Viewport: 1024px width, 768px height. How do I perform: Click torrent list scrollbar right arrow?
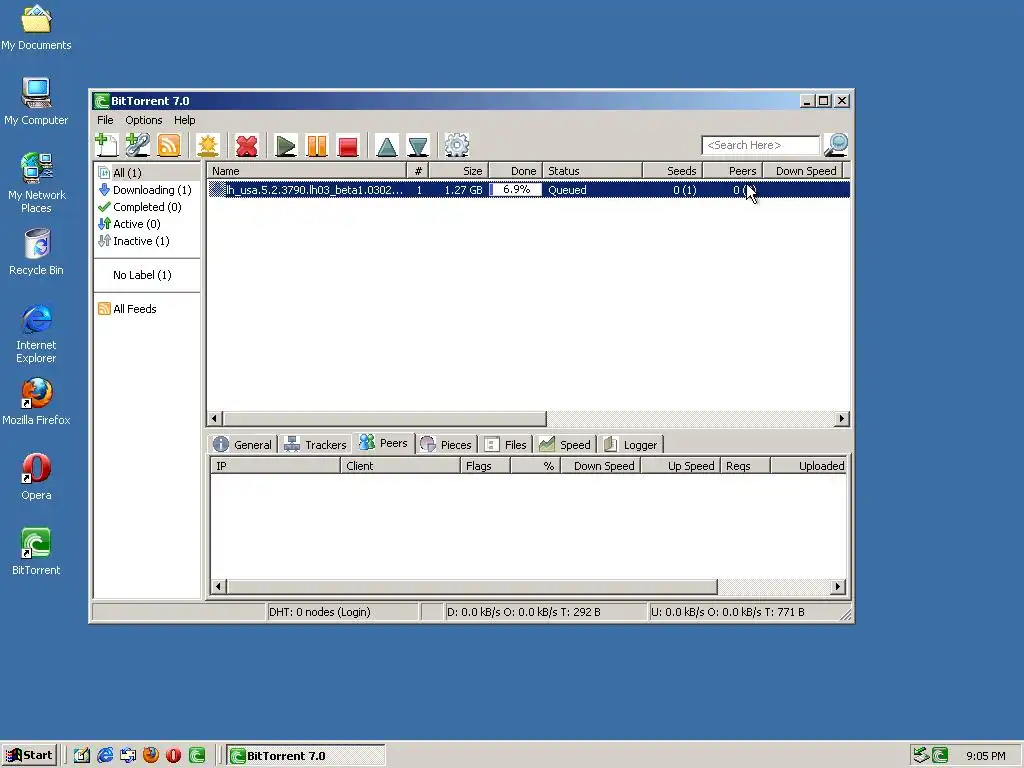[842, 419]
